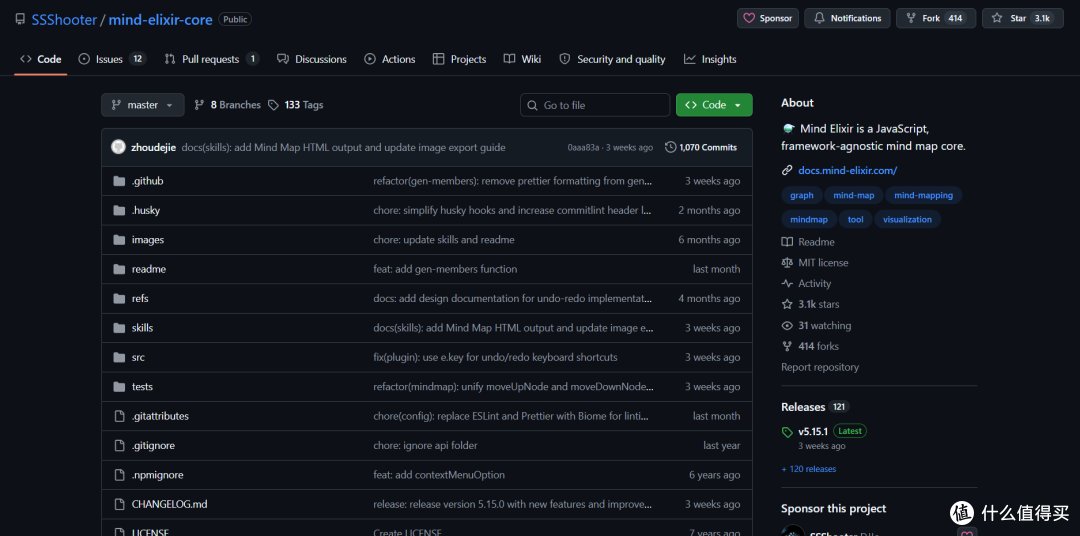The image size is (1080, 536).
Task: Open the CHANGELOG.md file name
Action: point(169,504)
